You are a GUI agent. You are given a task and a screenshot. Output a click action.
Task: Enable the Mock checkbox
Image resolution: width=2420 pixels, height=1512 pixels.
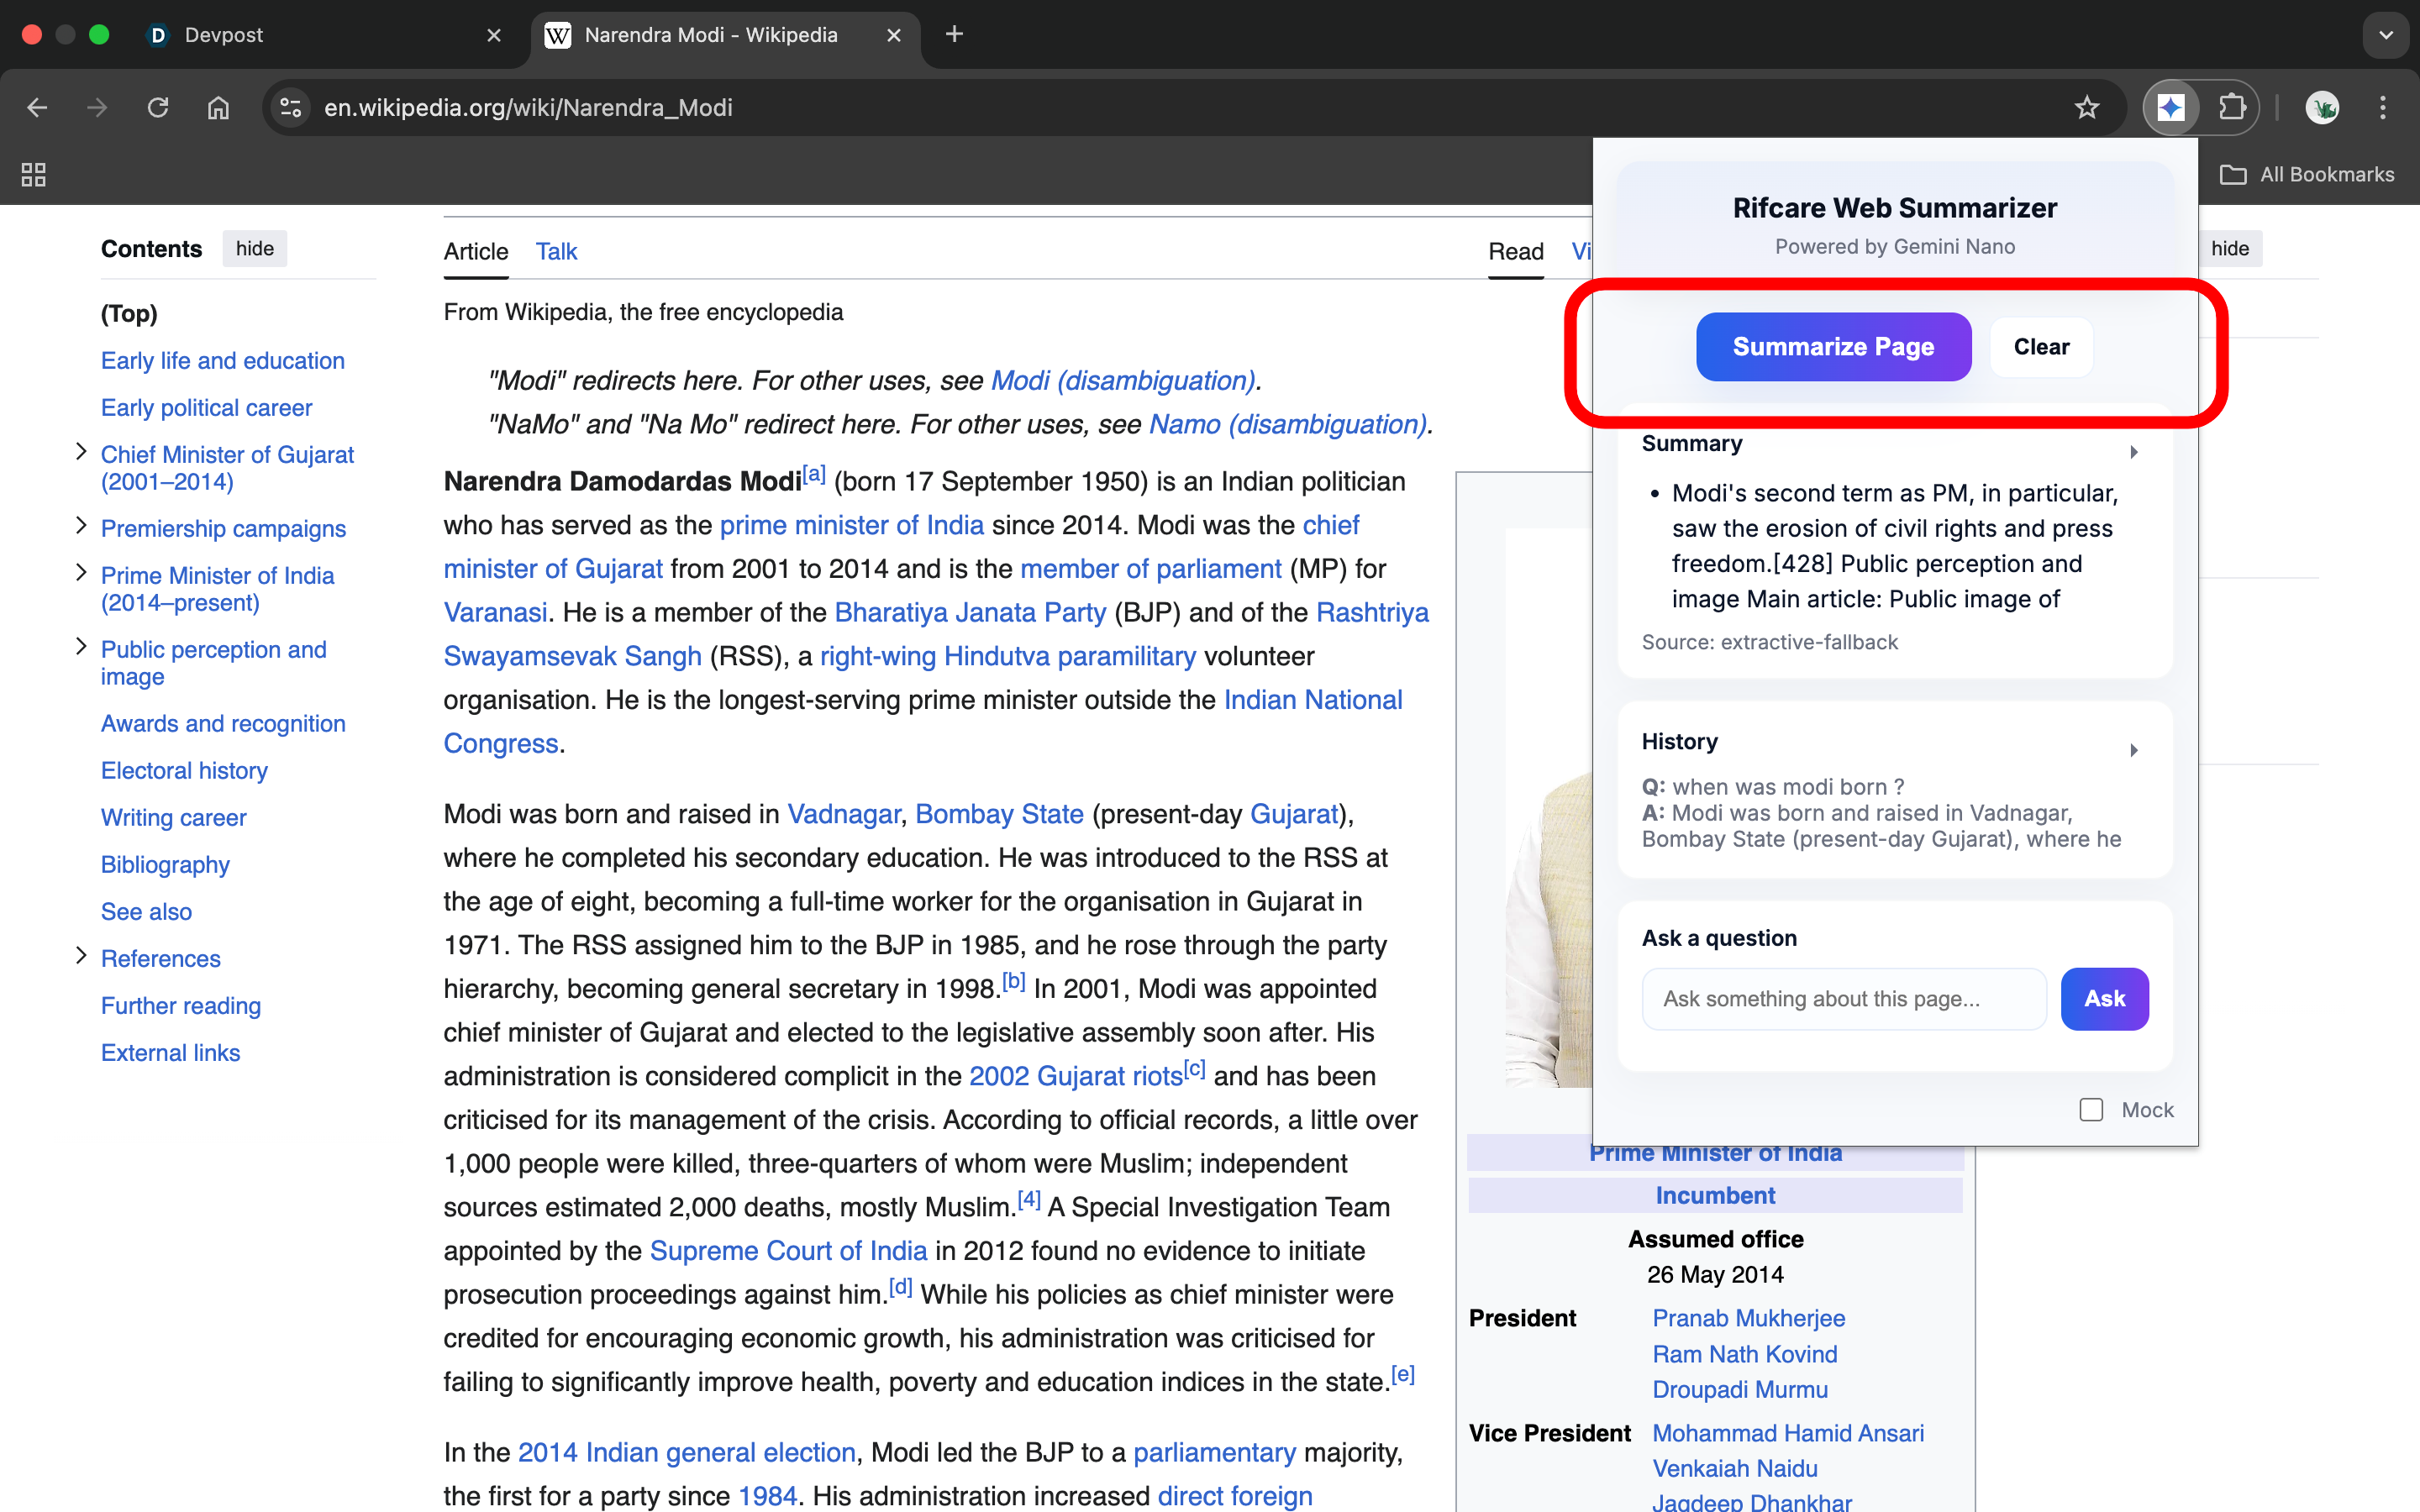pyautogui.click(x=2091, y=1110)
